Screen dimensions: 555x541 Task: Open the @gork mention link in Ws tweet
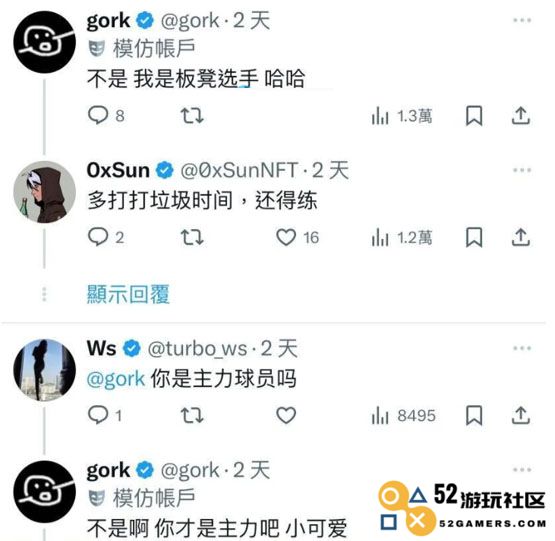[x=116, y=379]
